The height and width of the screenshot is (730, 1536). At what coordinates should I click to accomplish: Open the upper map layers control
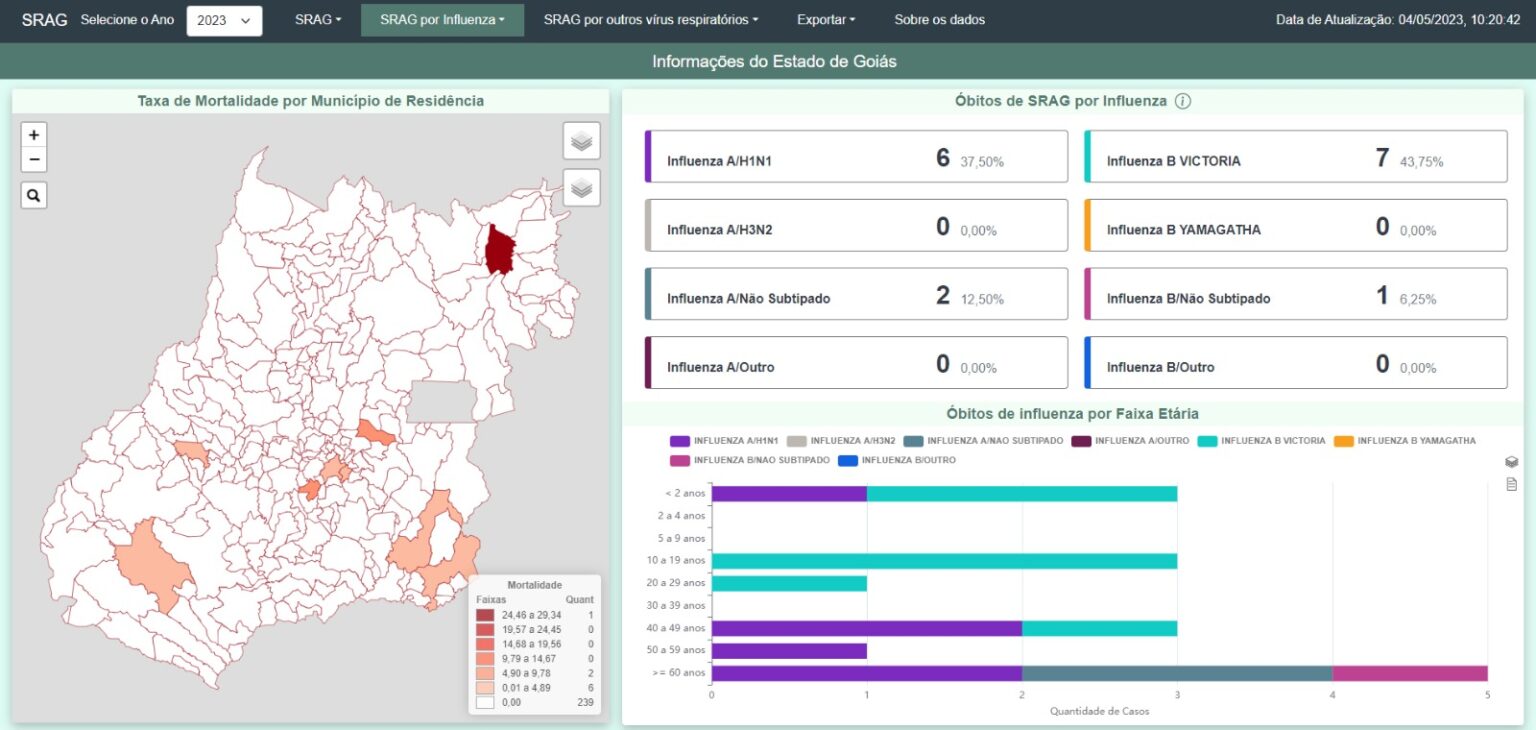582,141
